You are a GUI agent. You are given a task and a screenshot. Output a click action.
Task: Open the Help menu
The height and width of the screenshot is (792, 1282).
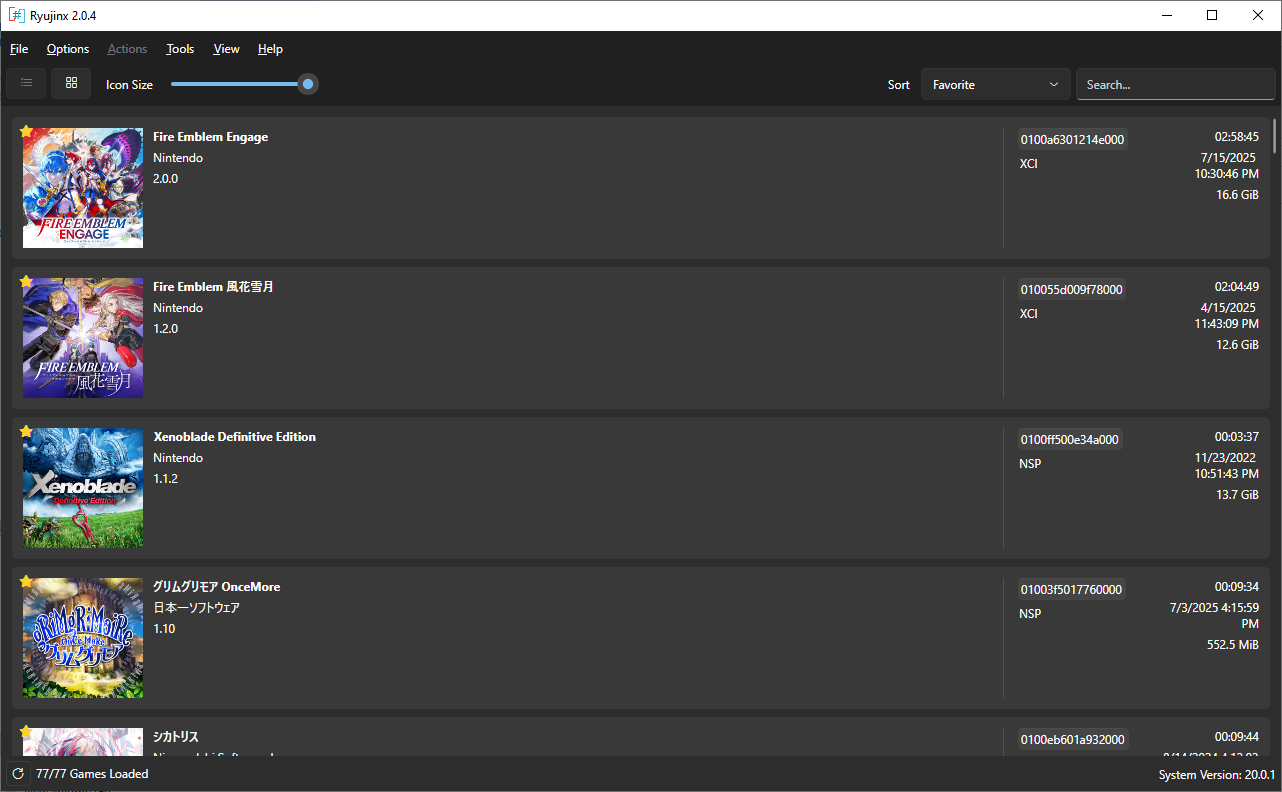(270, 49)
